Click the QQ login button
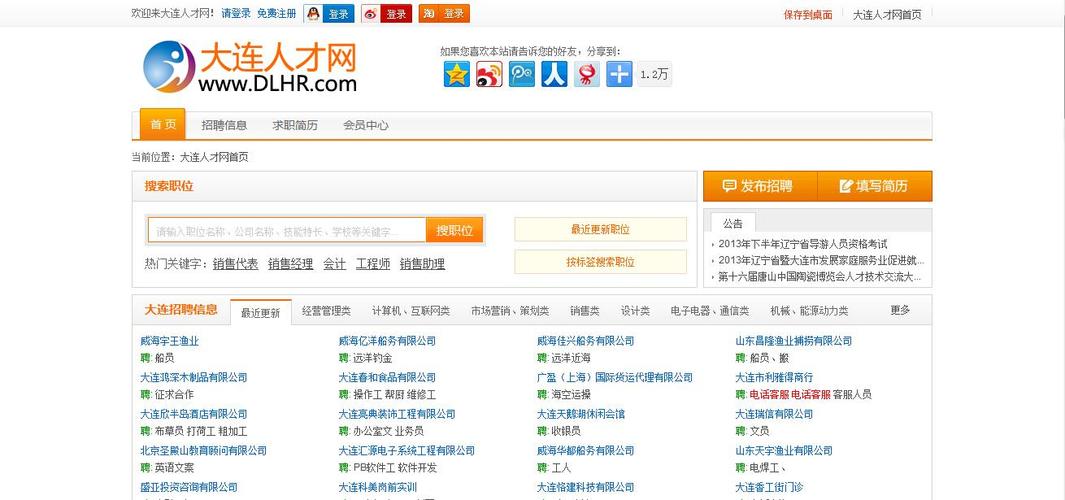Screen dimensions: 1065x500 click(329, 14)
